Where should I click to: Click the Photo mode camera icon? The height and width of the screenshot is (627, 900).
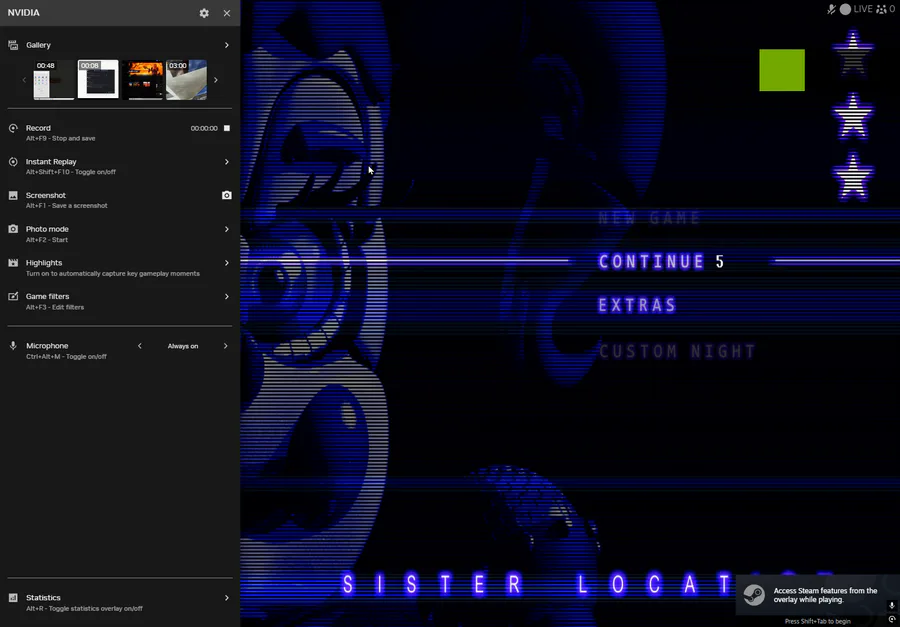[13, 229]
